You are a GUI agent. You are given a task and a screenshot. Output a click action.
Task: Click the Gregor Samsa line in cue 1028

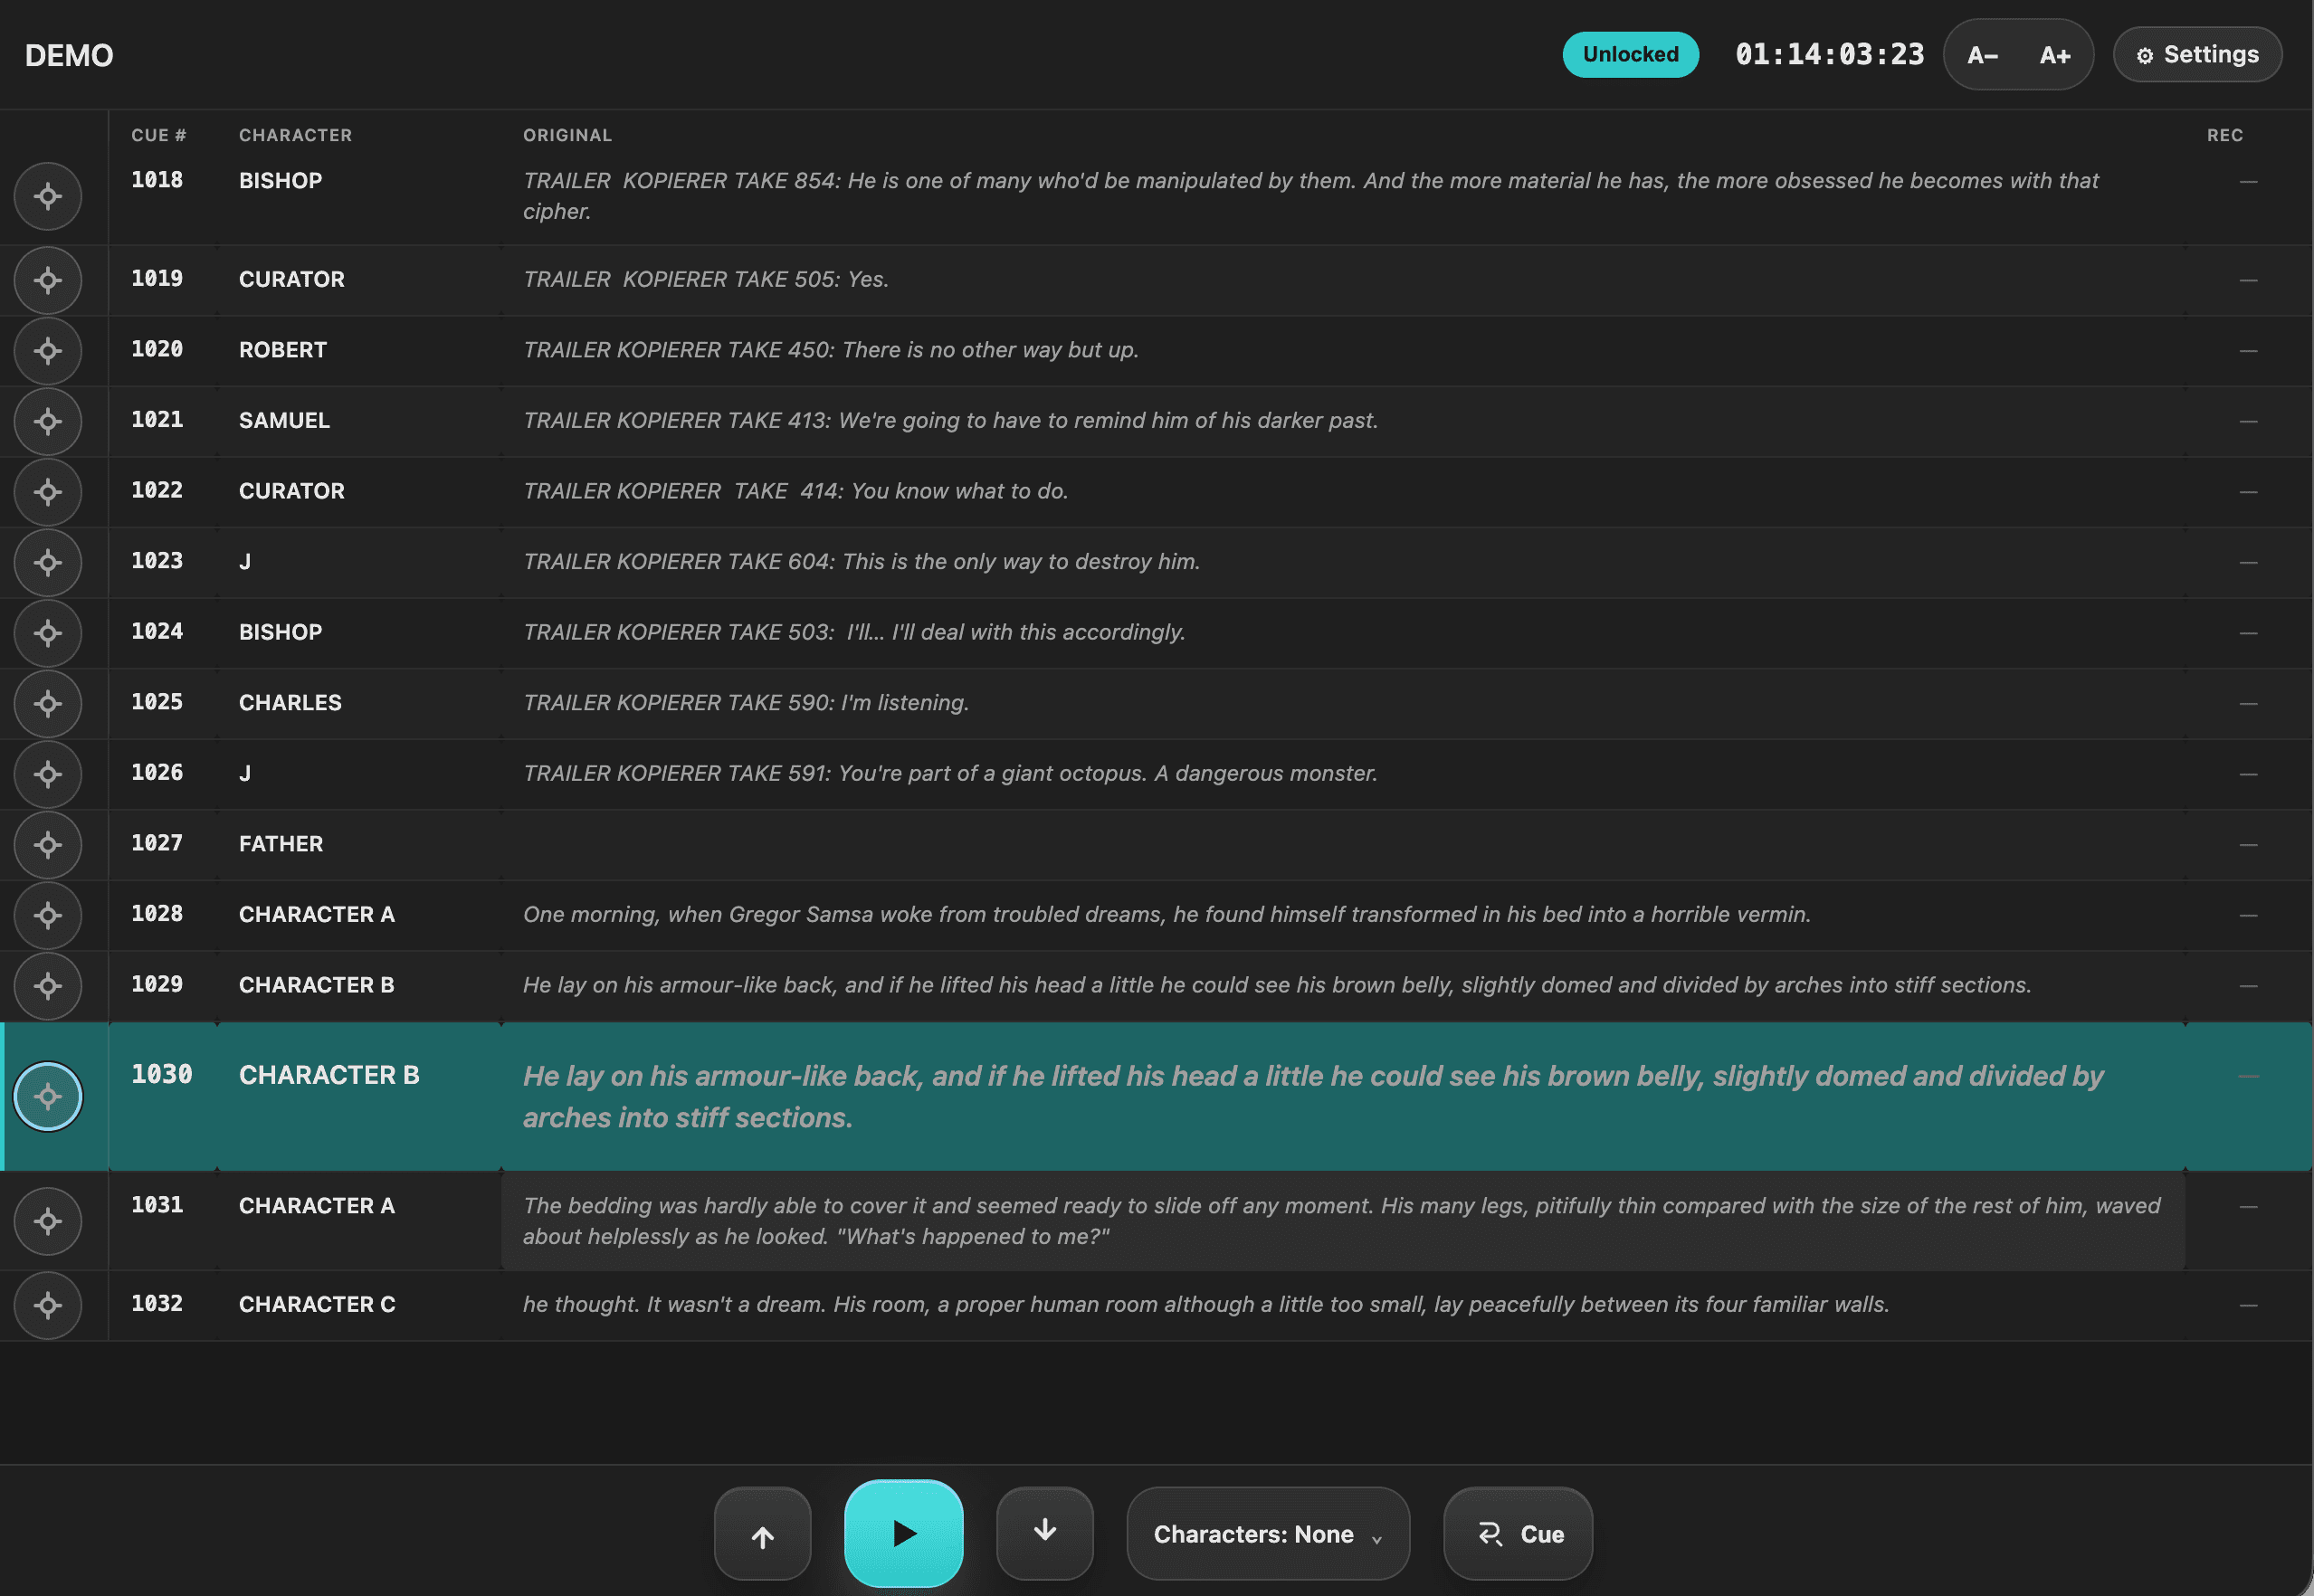[1167, 915]
